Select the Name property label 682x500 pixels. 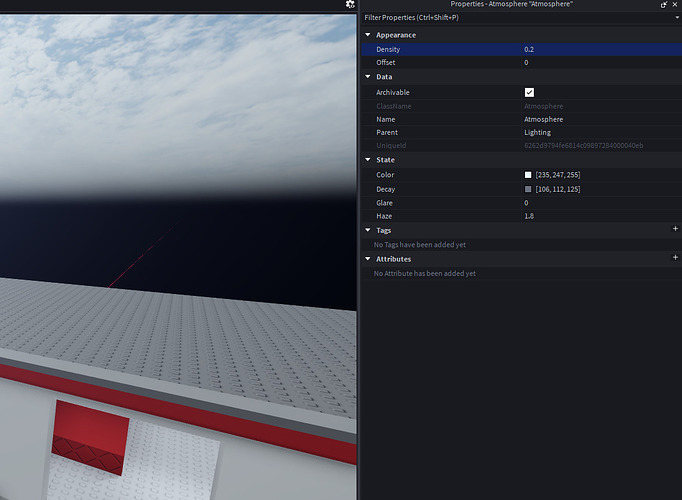pos(386,119)
